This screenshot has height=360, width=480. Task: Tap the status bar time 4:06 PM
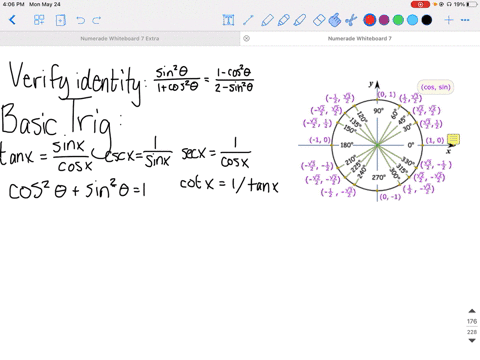[x=13, y=4]
